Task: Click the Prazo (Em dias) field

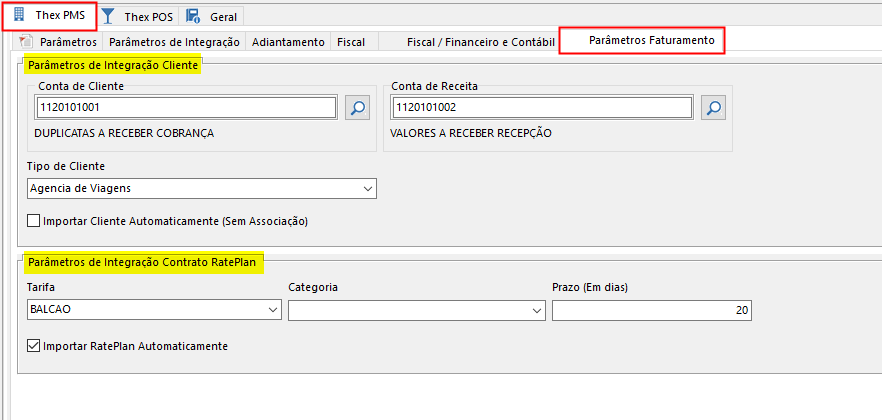Action: [x=652, y=311]
